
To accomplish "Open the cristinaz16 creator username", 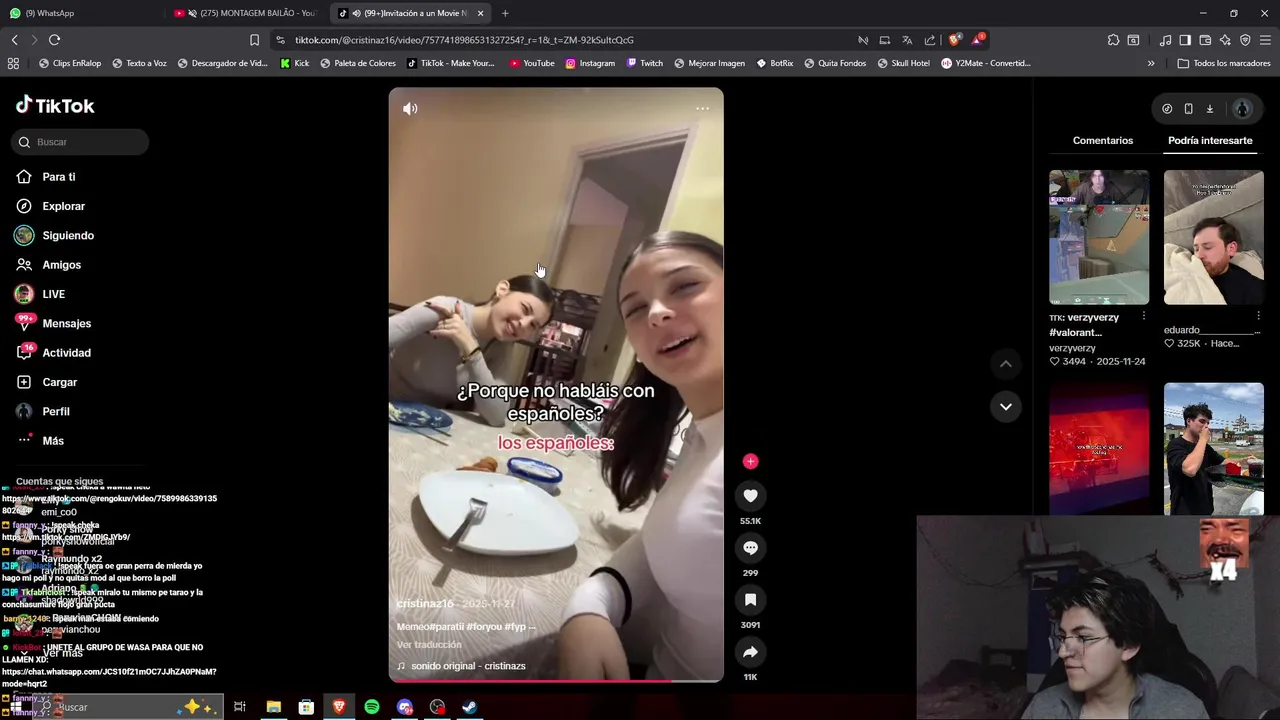I will point(425,604).
